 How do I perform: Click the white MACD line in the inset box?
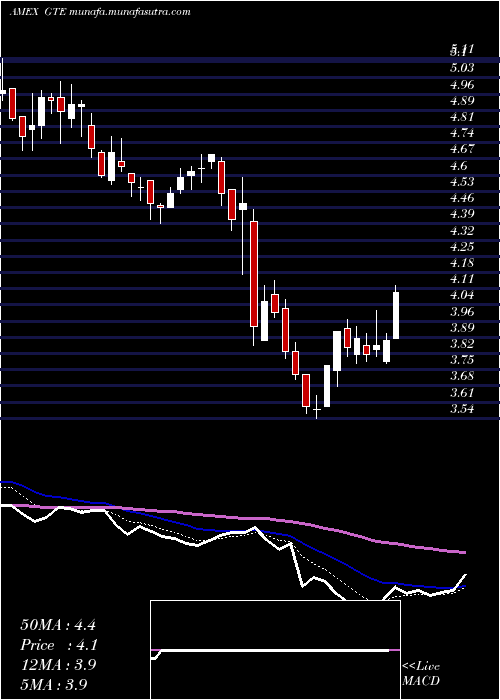272,650
